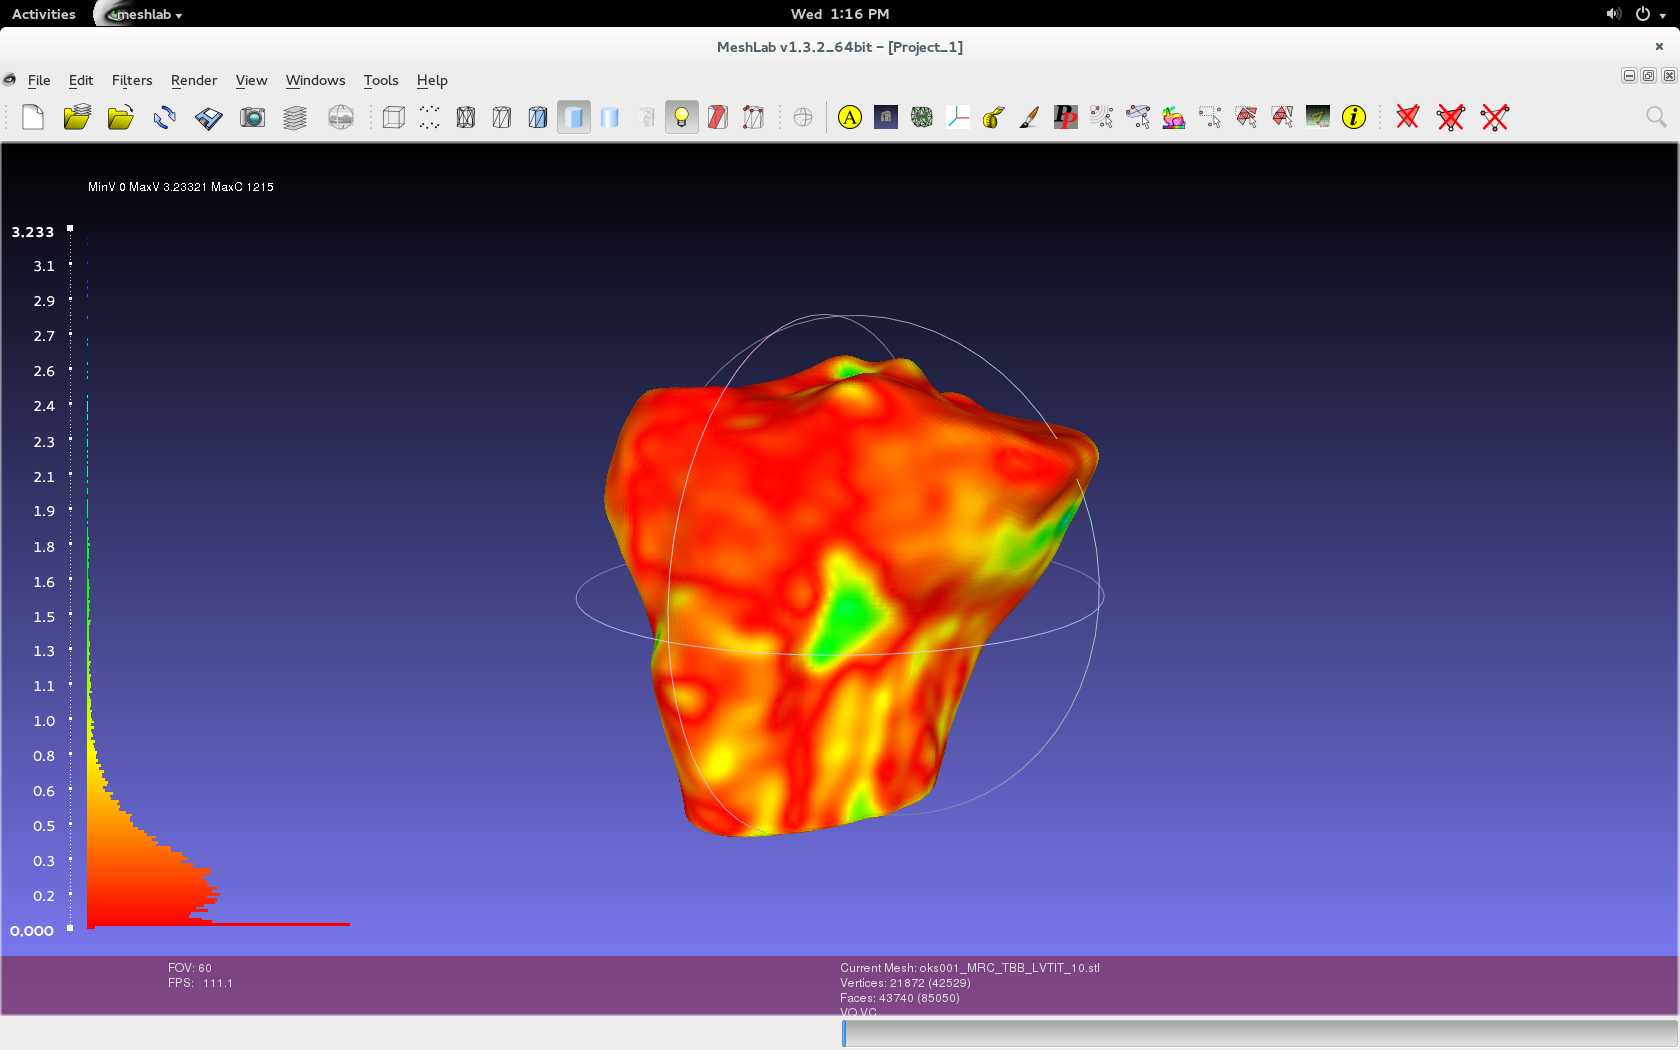Viewport: 1680px width, 1050px height.
Task: Open project with stacked folder icon
Action: (x=77, y=117)
